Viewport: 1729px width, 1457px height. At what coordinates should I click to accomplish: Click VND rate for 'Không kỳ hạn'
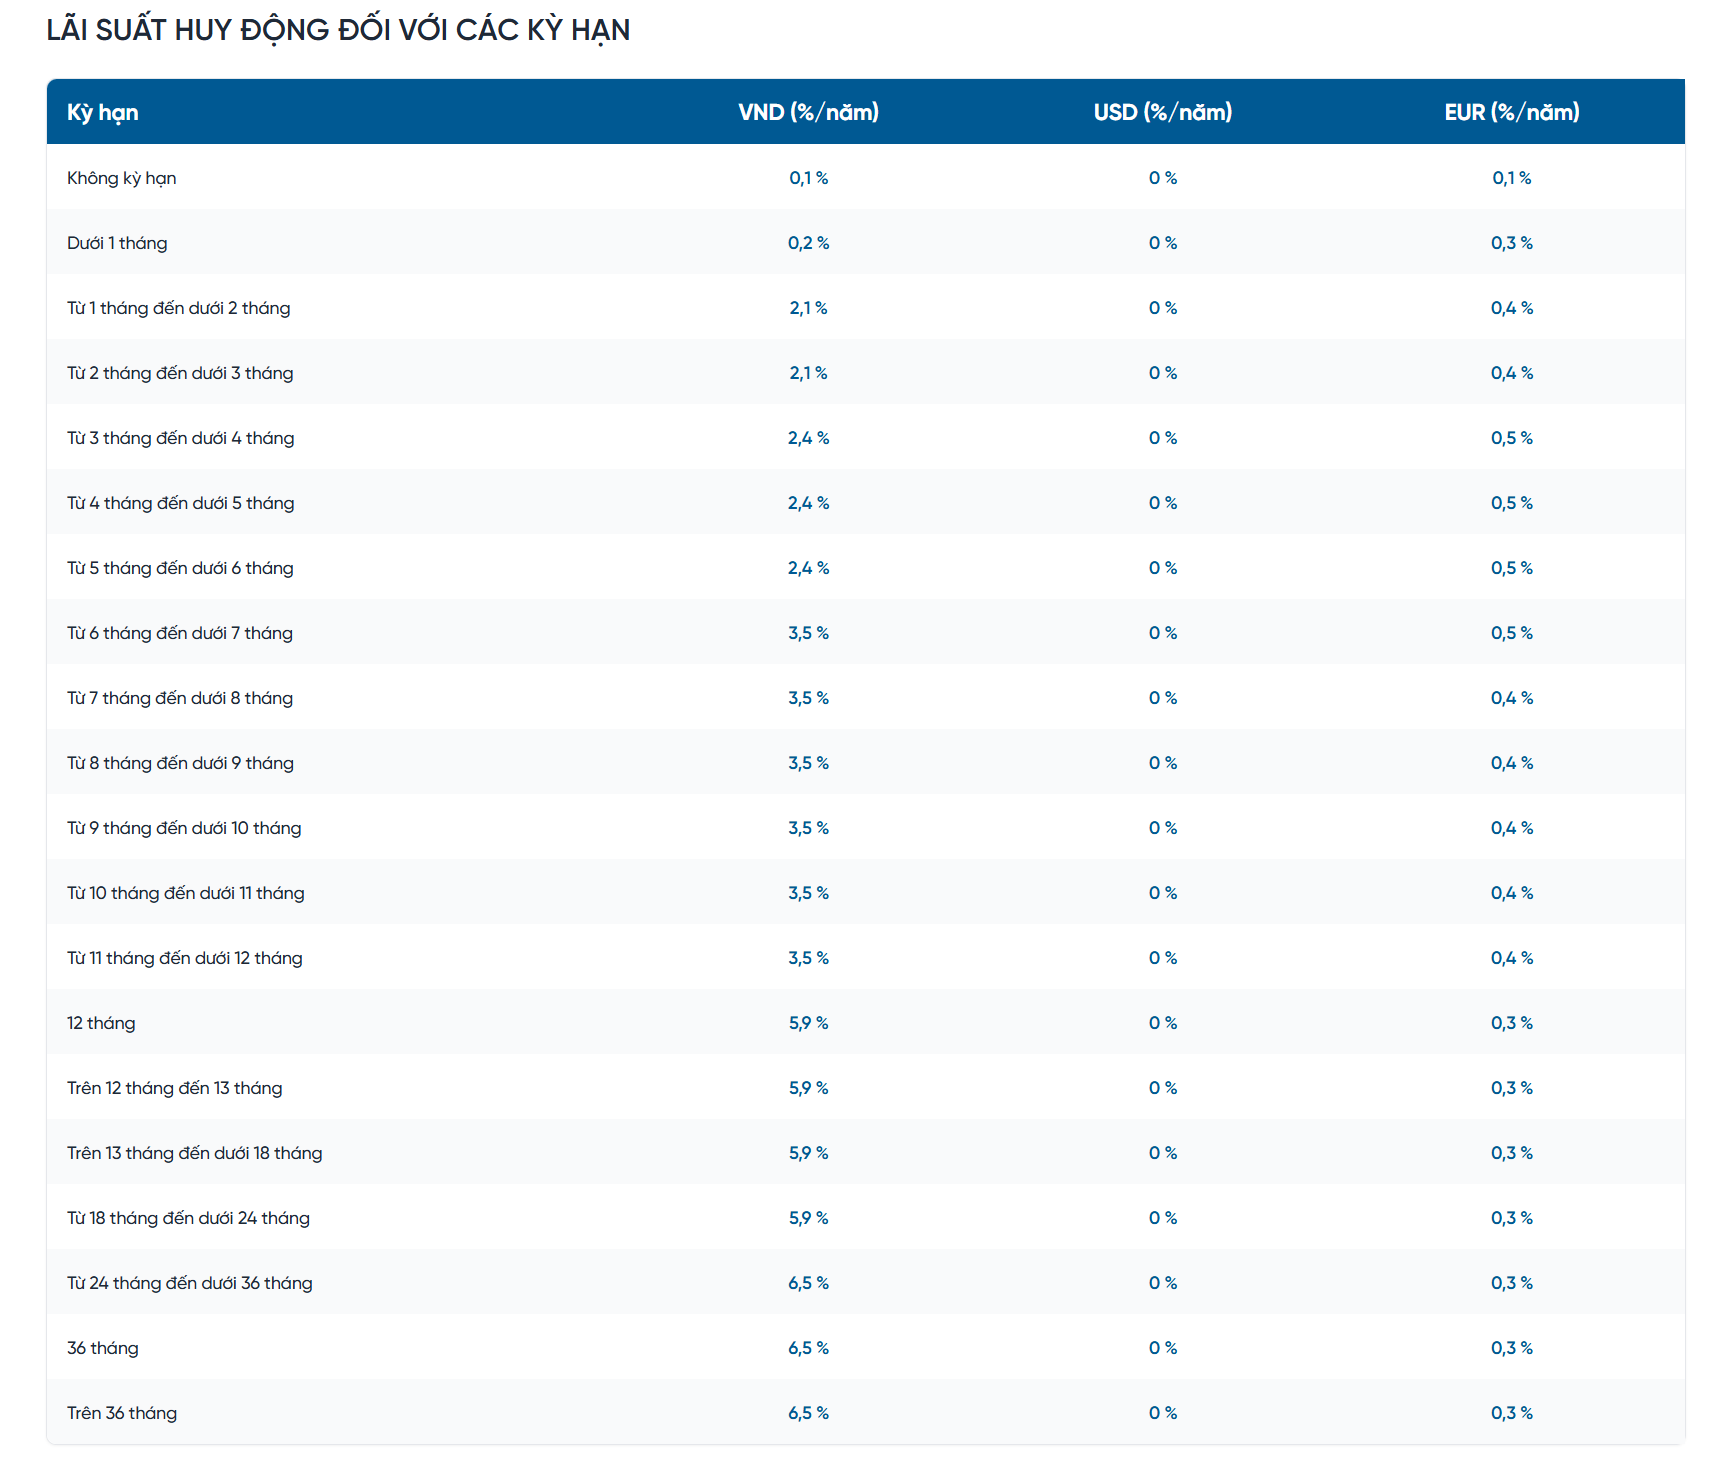808,178
